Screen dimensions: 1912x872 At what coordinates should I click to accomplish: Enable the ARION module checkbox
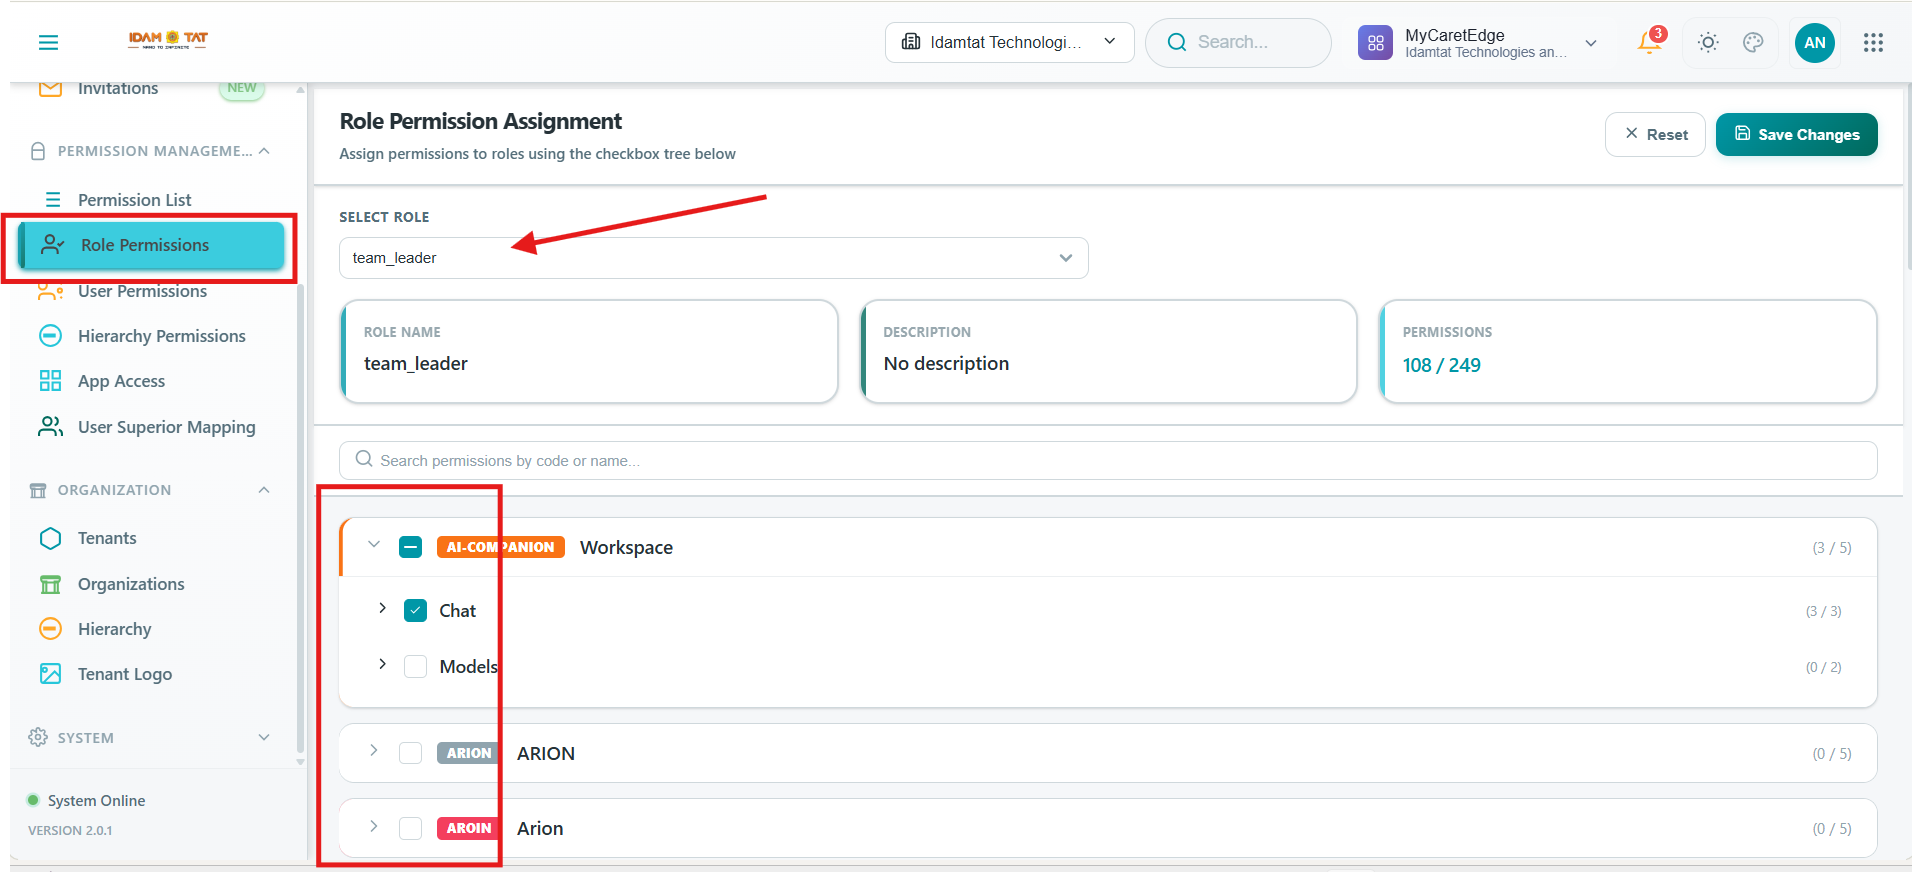tap(410, 753)
